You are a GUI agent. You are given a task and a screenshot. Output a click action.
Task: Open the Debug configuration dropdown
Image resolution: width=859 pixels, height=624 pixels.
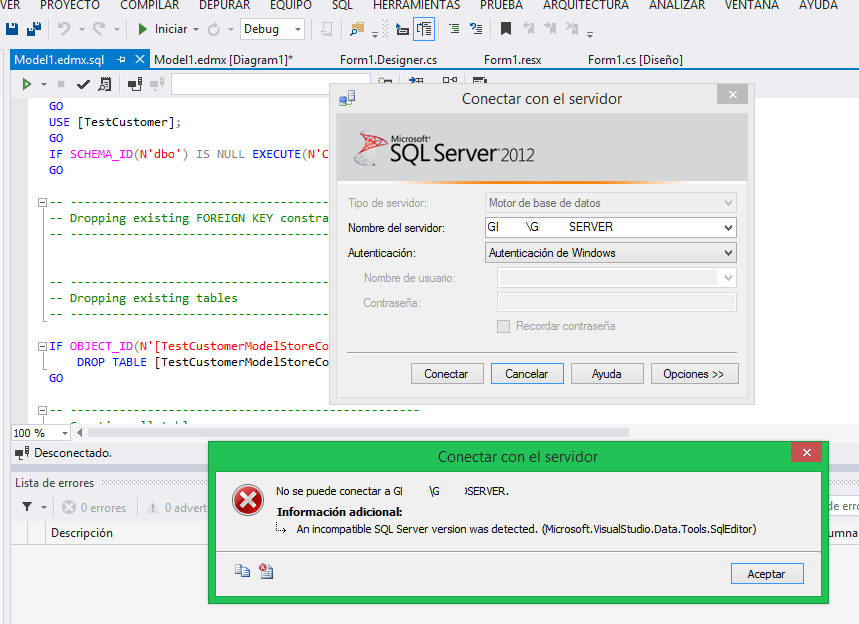point(298,29)
